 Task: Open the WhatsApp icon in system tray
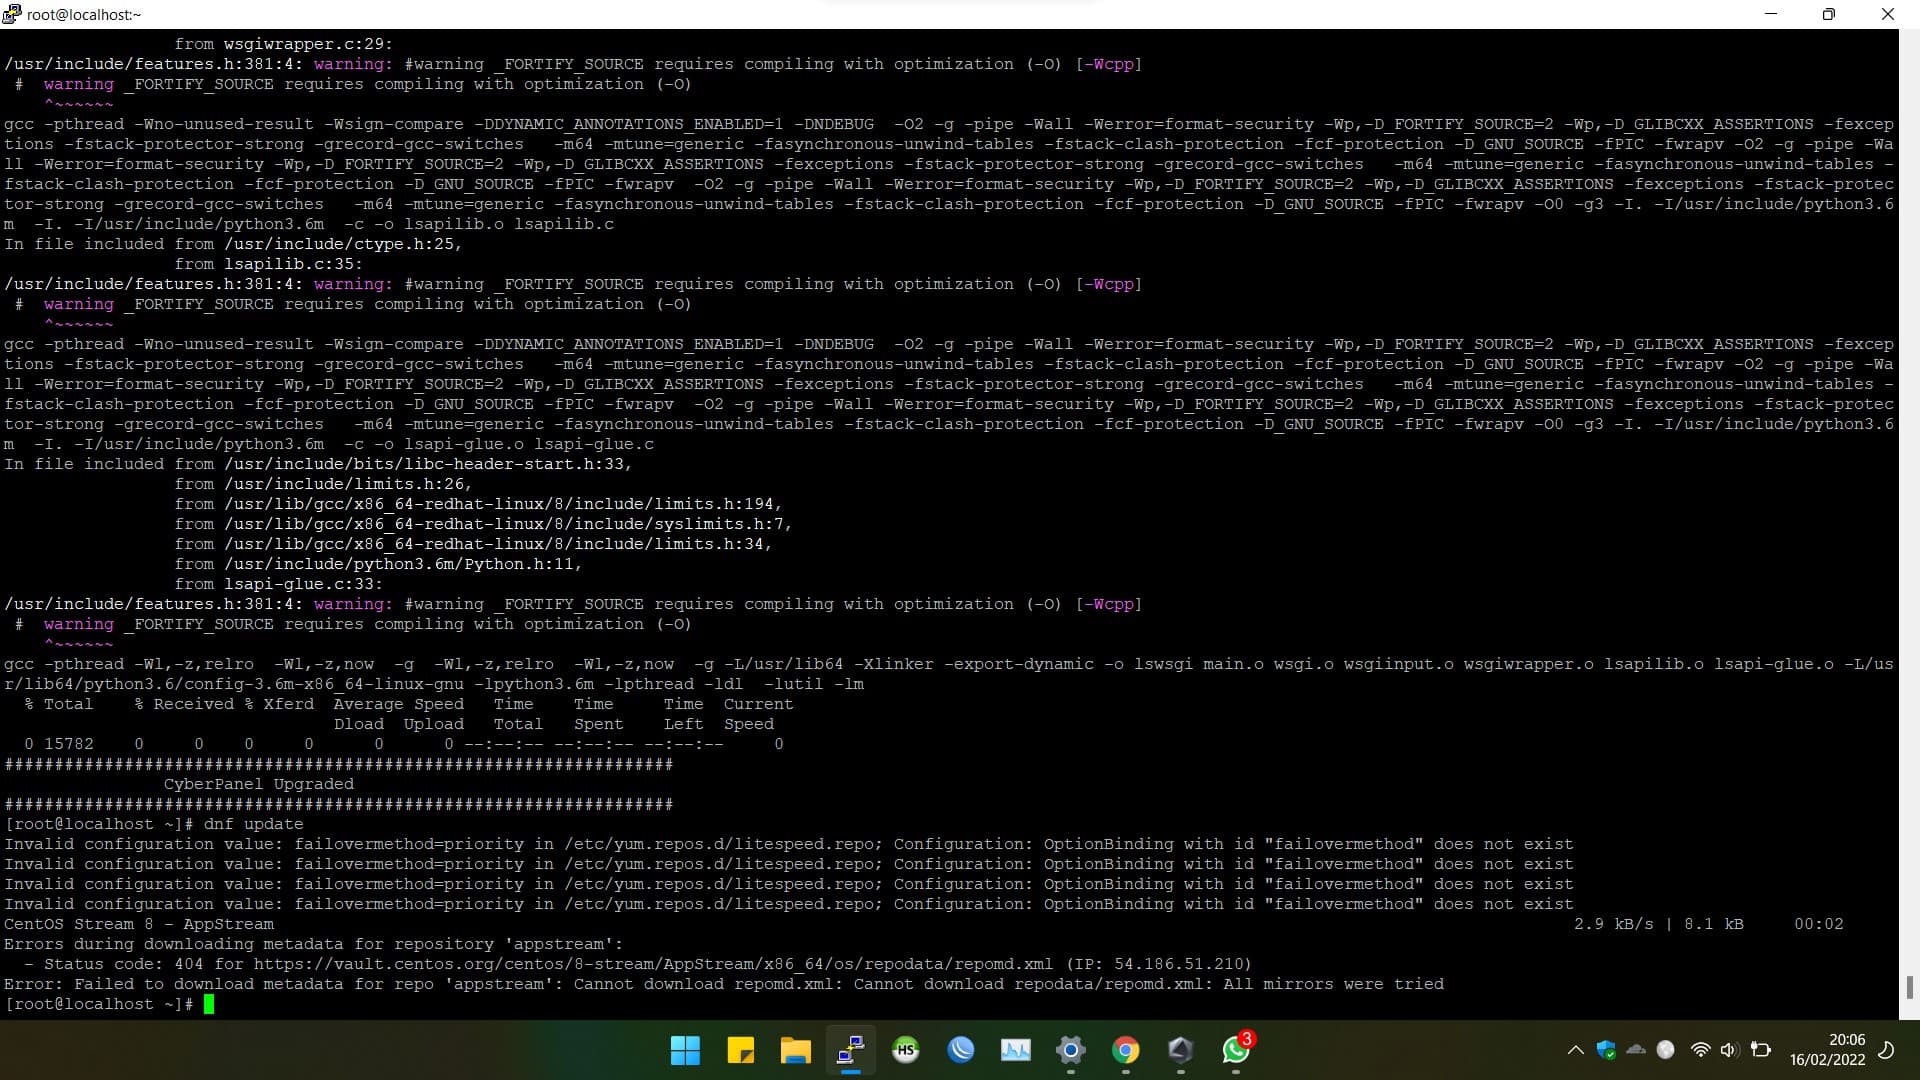click(1236, 1050)
